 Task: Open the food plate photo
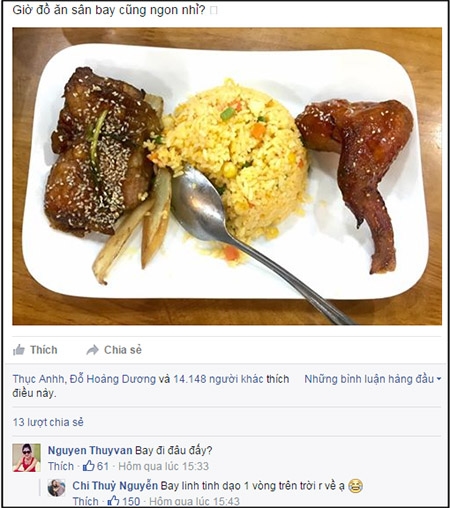(227, 176)
